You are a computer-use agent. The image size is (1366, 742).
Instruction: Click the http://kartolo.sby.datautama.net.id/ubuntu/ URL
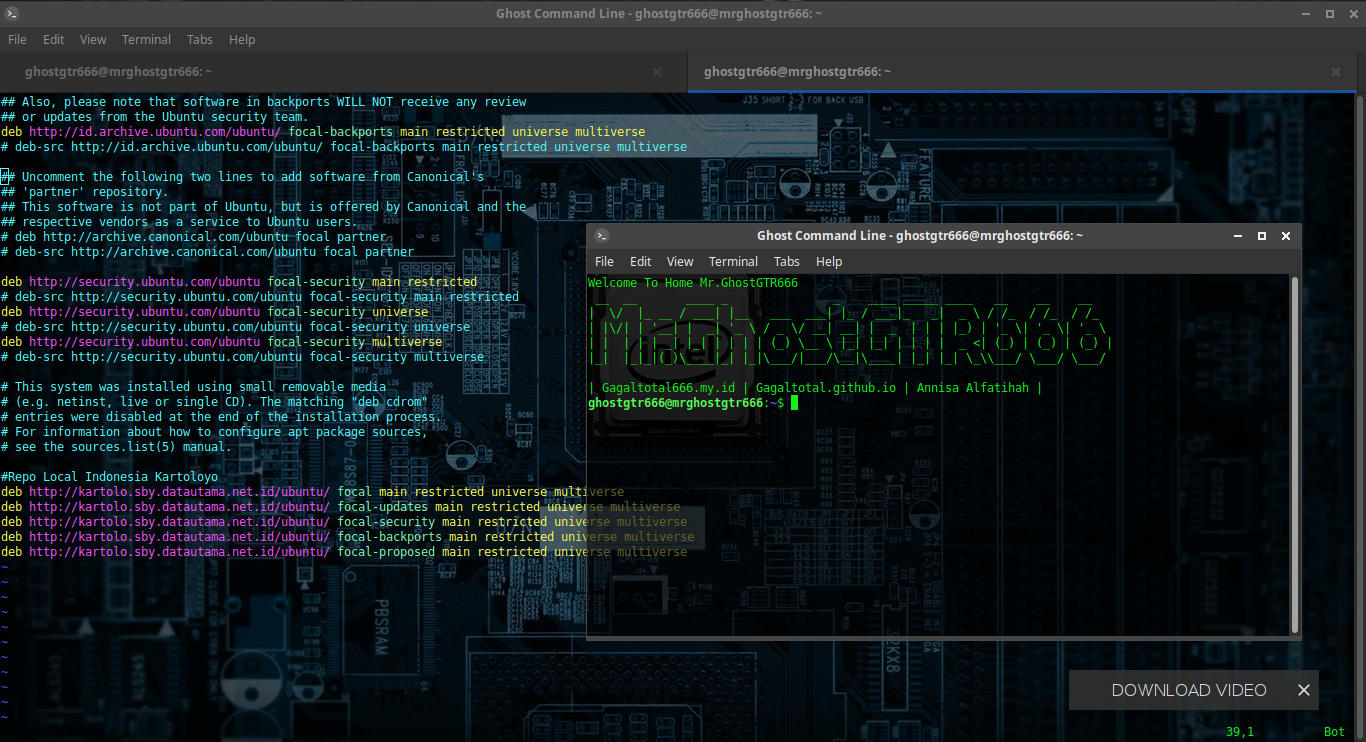coord(180,491)
